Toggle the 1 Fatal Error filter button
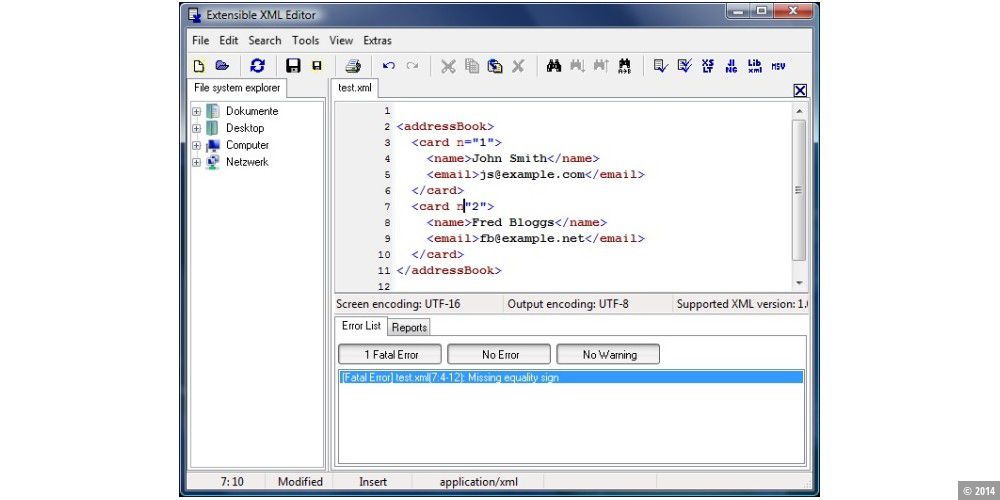This screenshot has height=500, width=1000. pyautogui.click(x=390, y=354)
